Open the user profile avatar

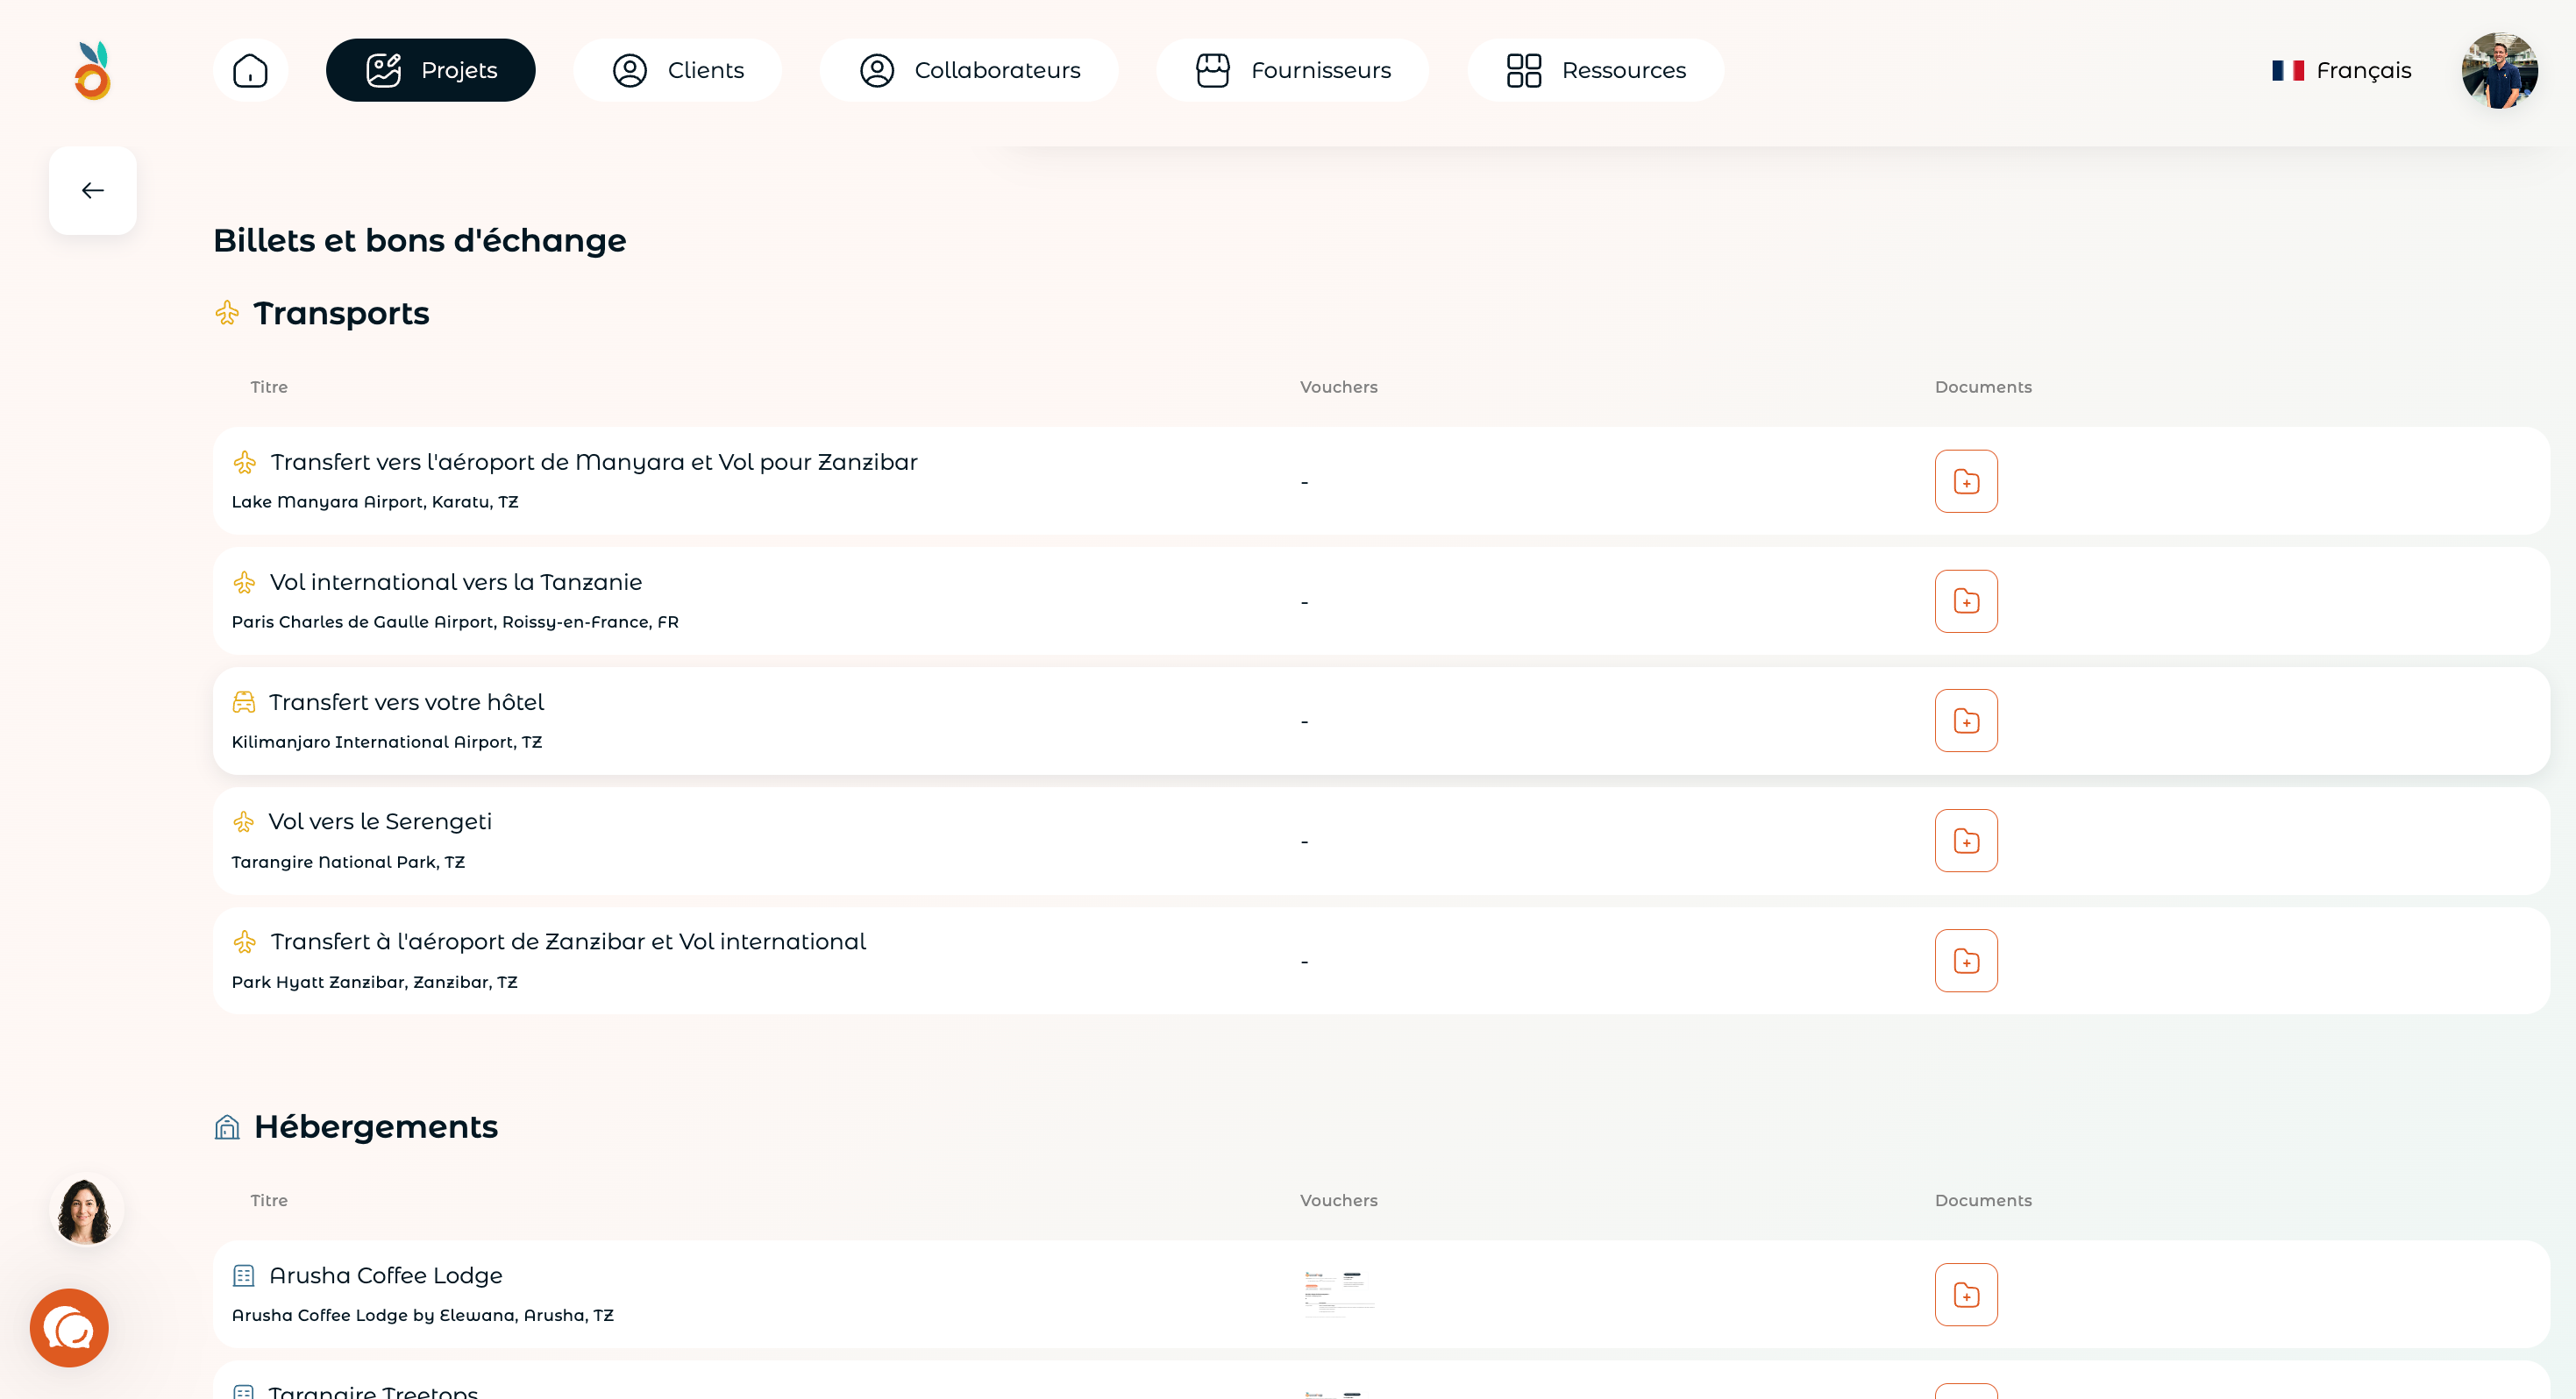(2499, 70)
